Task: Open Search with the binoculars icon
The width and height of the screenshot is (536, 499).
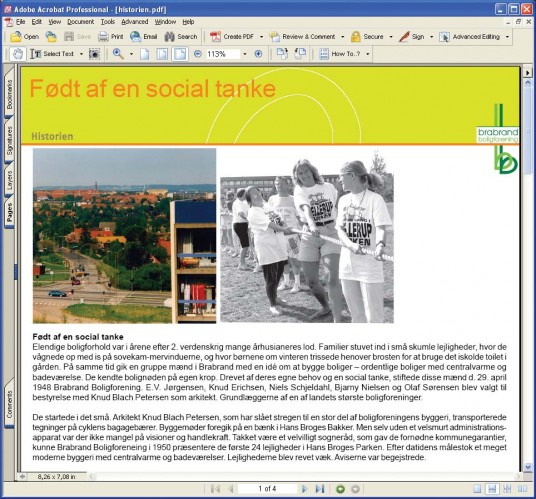Action: click(x=180, y=37)
